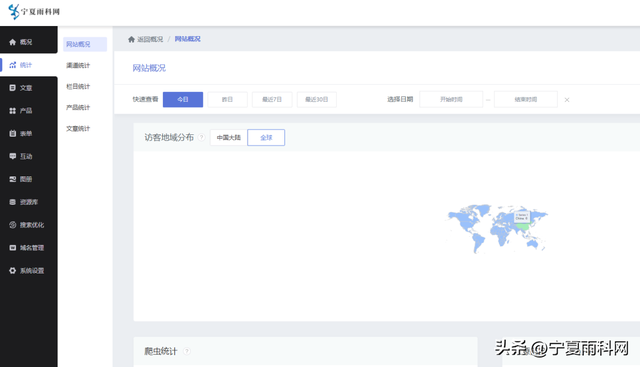Switch map to 中国大陆 view

tap(229, 138)
